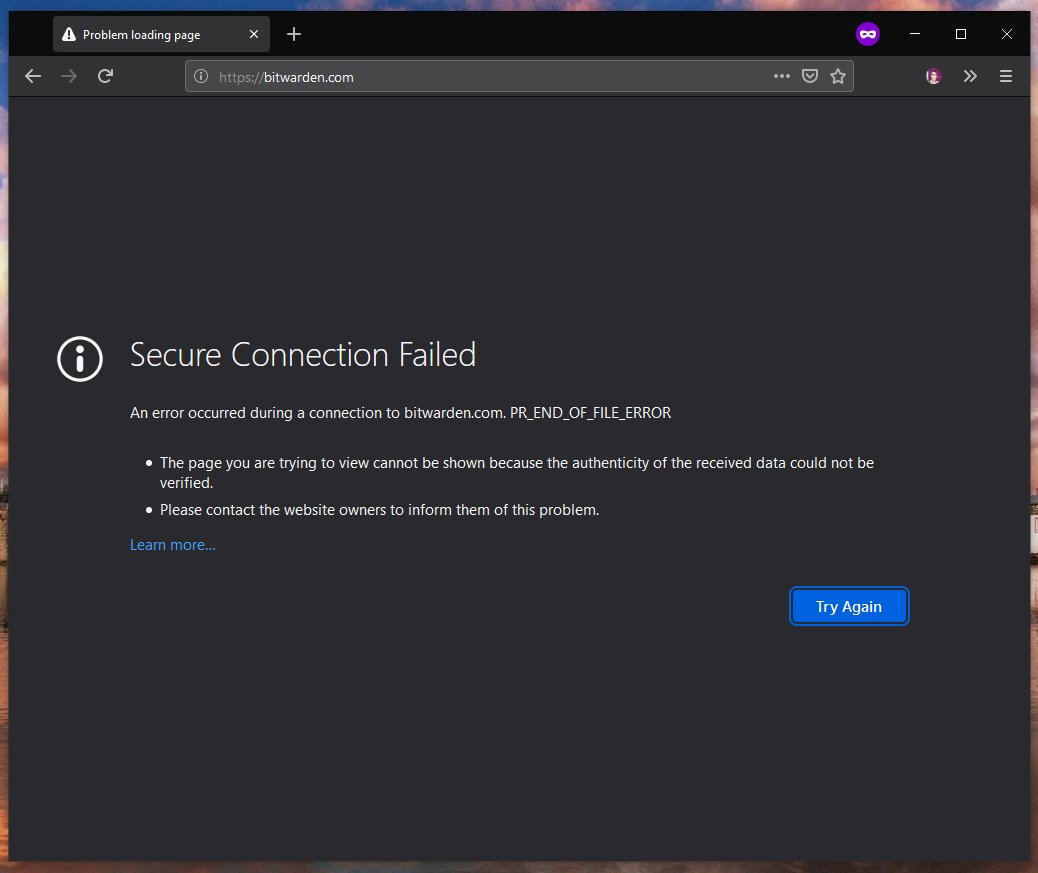Click the info icon beside Secure Connection Failed
1038x873 pixels.
79,359
